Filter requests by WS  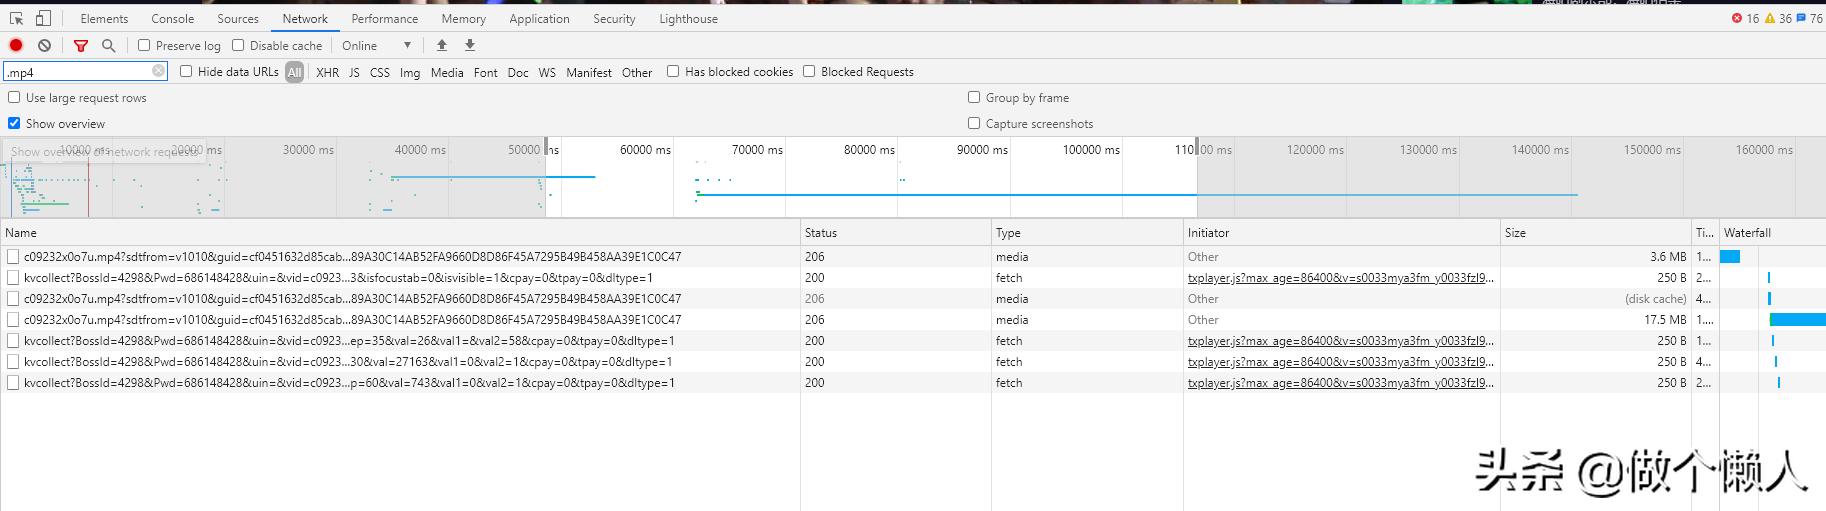pyautogui.click(x=547, y=72)
